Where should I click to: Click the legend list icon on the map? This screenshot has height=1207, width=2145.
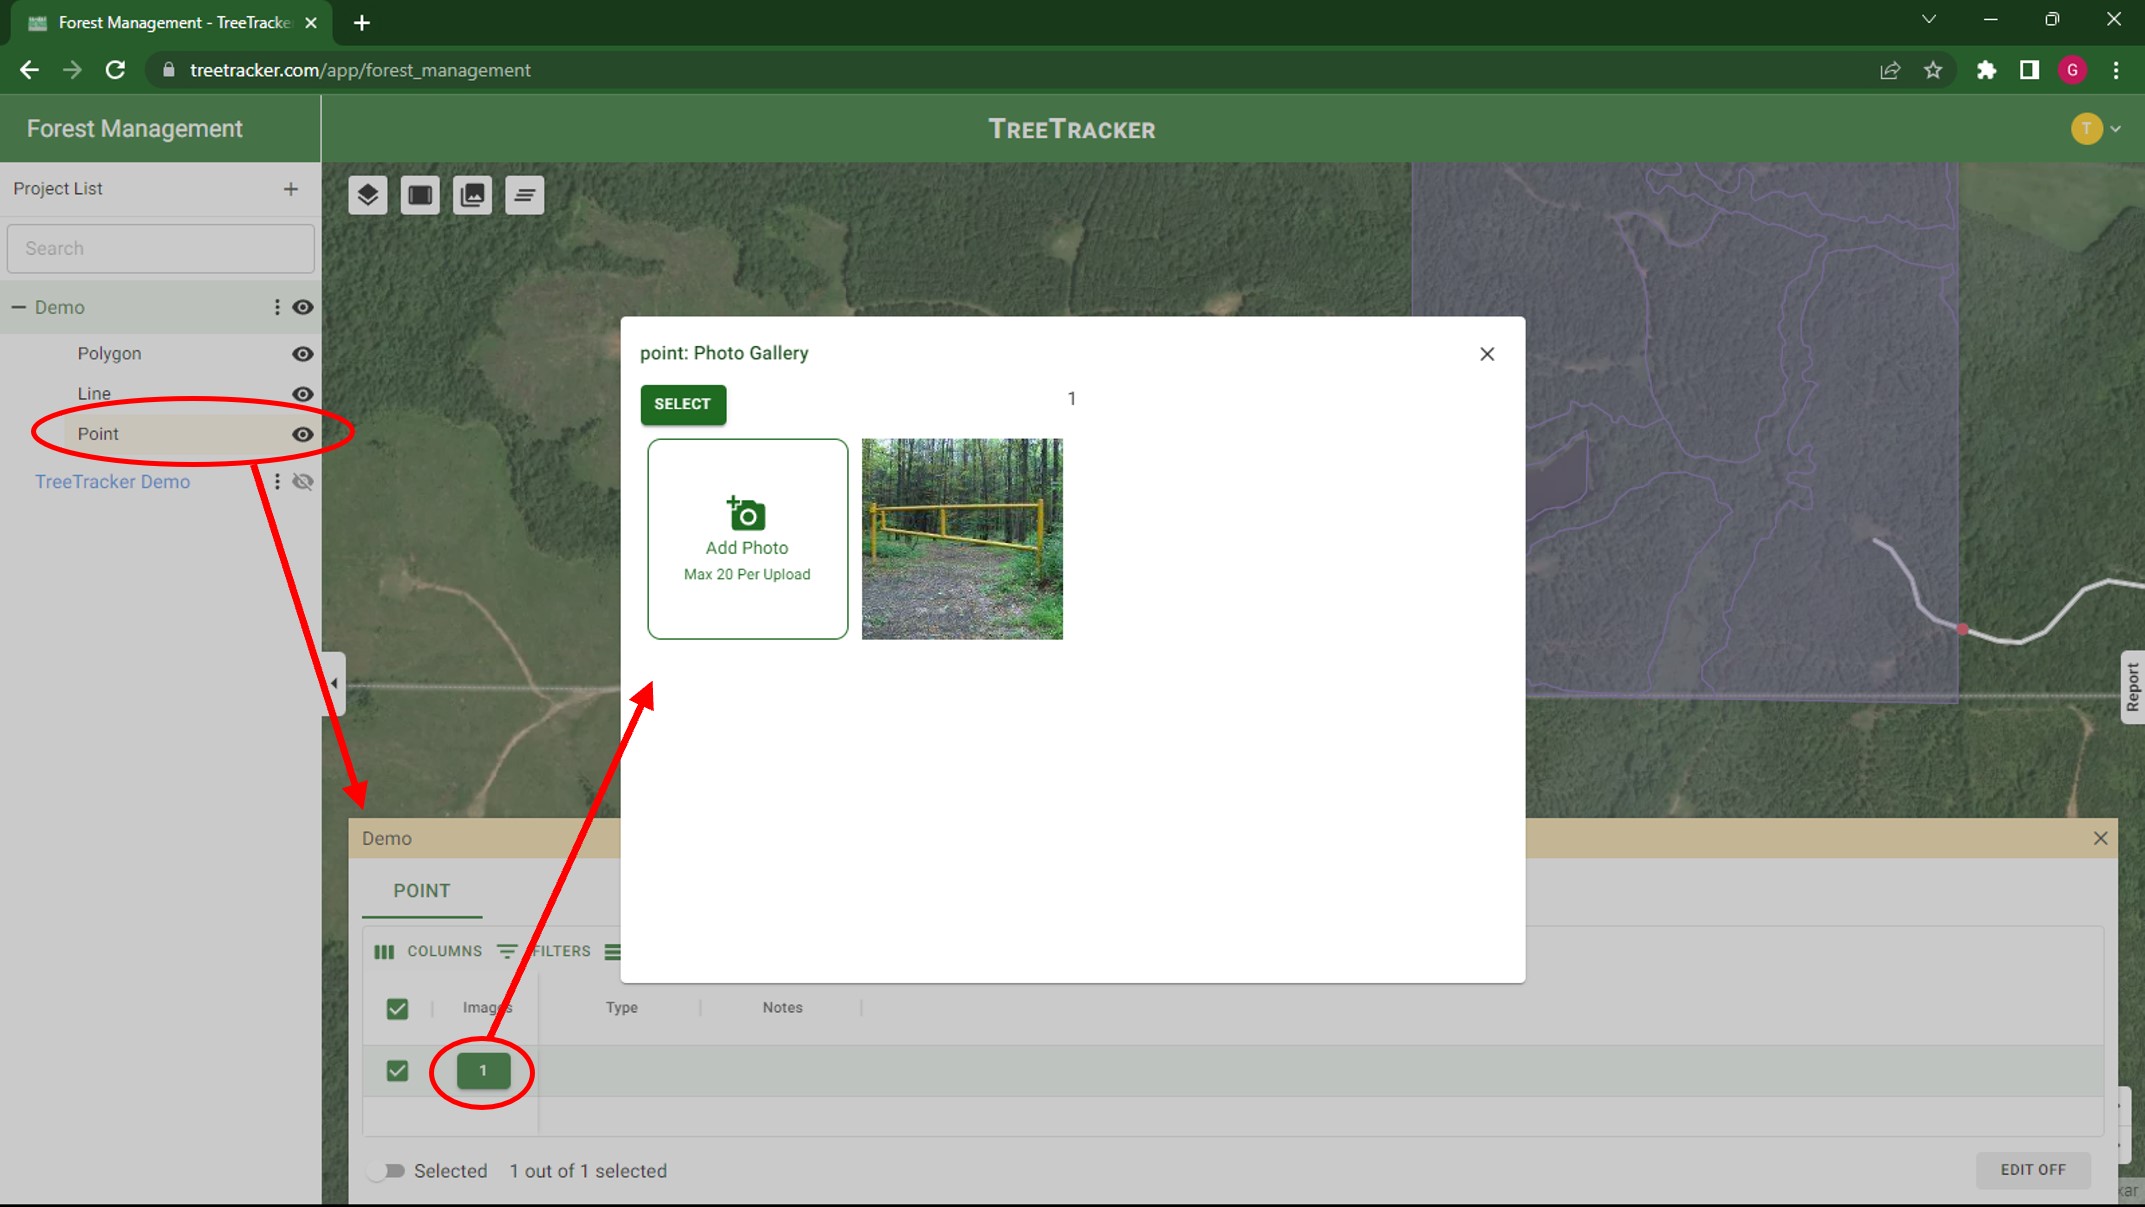click(x=524, y=195)
